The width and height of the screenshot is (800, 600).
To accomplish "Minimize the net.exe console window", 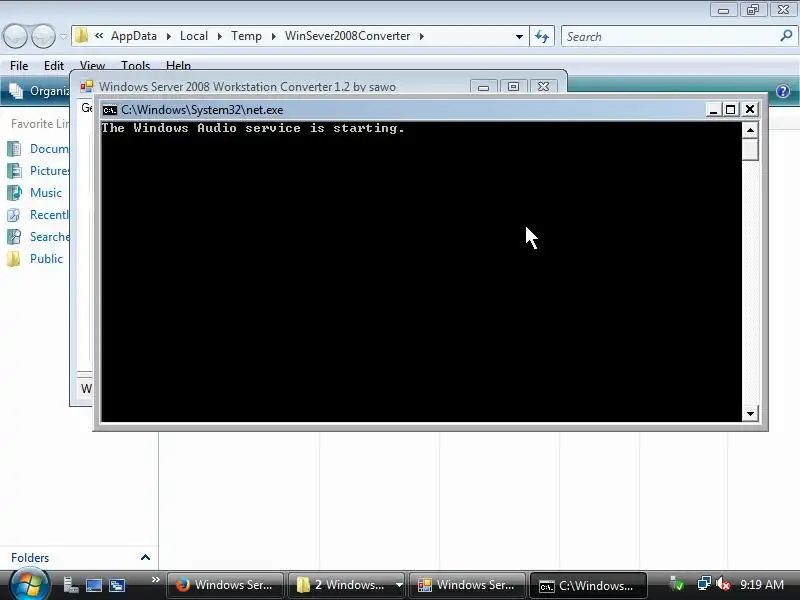I will click(x=713, y=109).
